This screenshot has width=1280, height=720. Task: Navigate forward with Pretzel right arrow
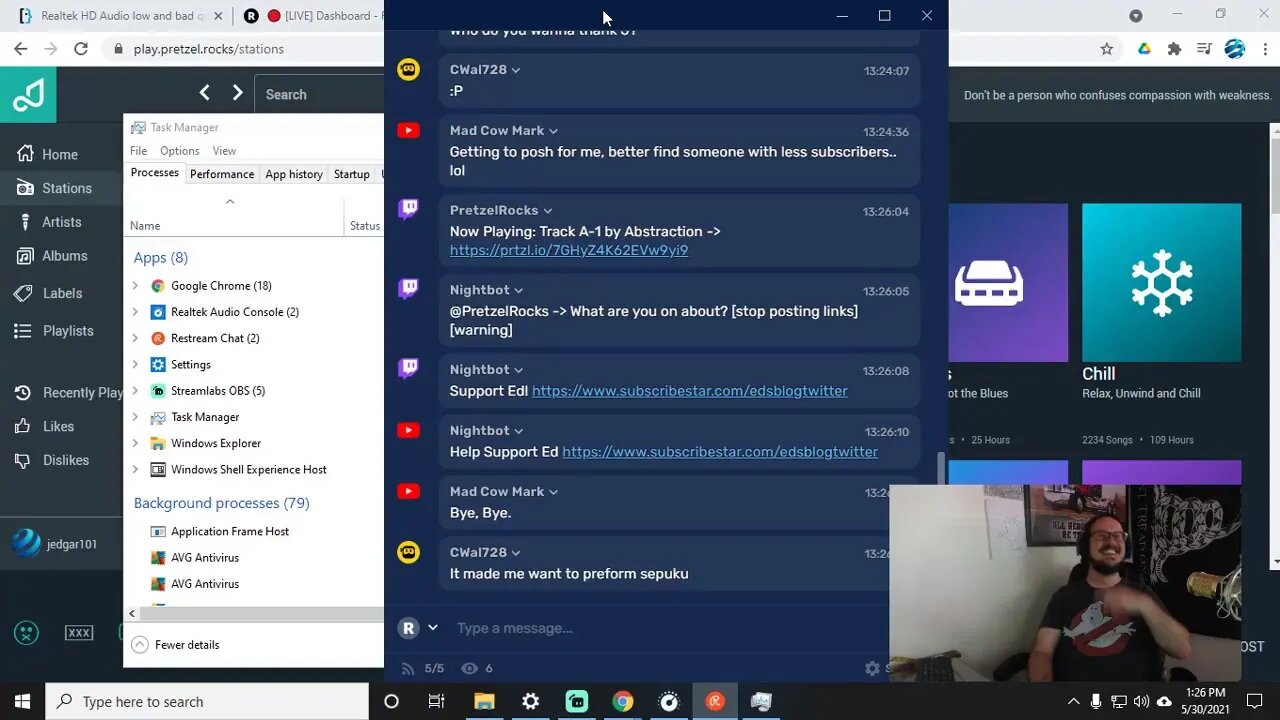tap(237, 93)
